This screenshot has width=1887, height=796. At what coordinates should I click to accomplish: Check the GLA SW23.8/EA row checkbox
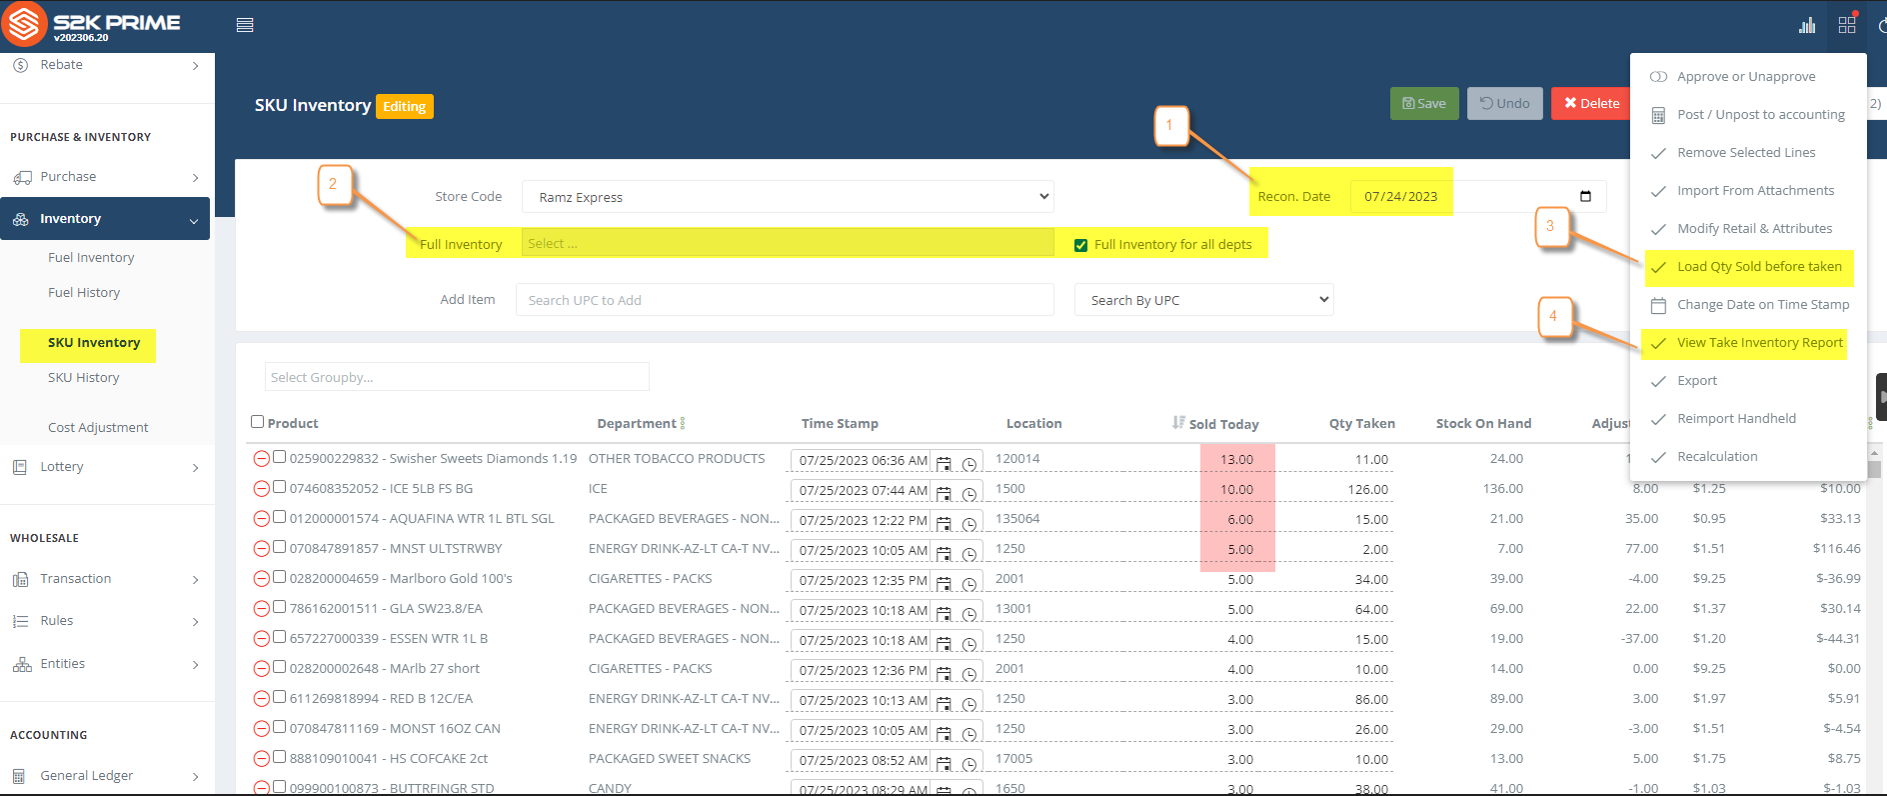(x=280, y=607)
